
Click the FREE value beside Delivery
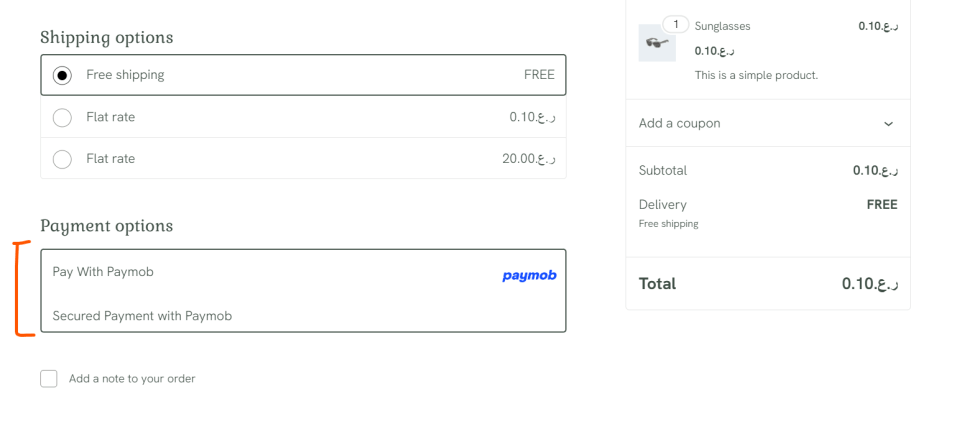pyautogui.click(x=881, y=204)
